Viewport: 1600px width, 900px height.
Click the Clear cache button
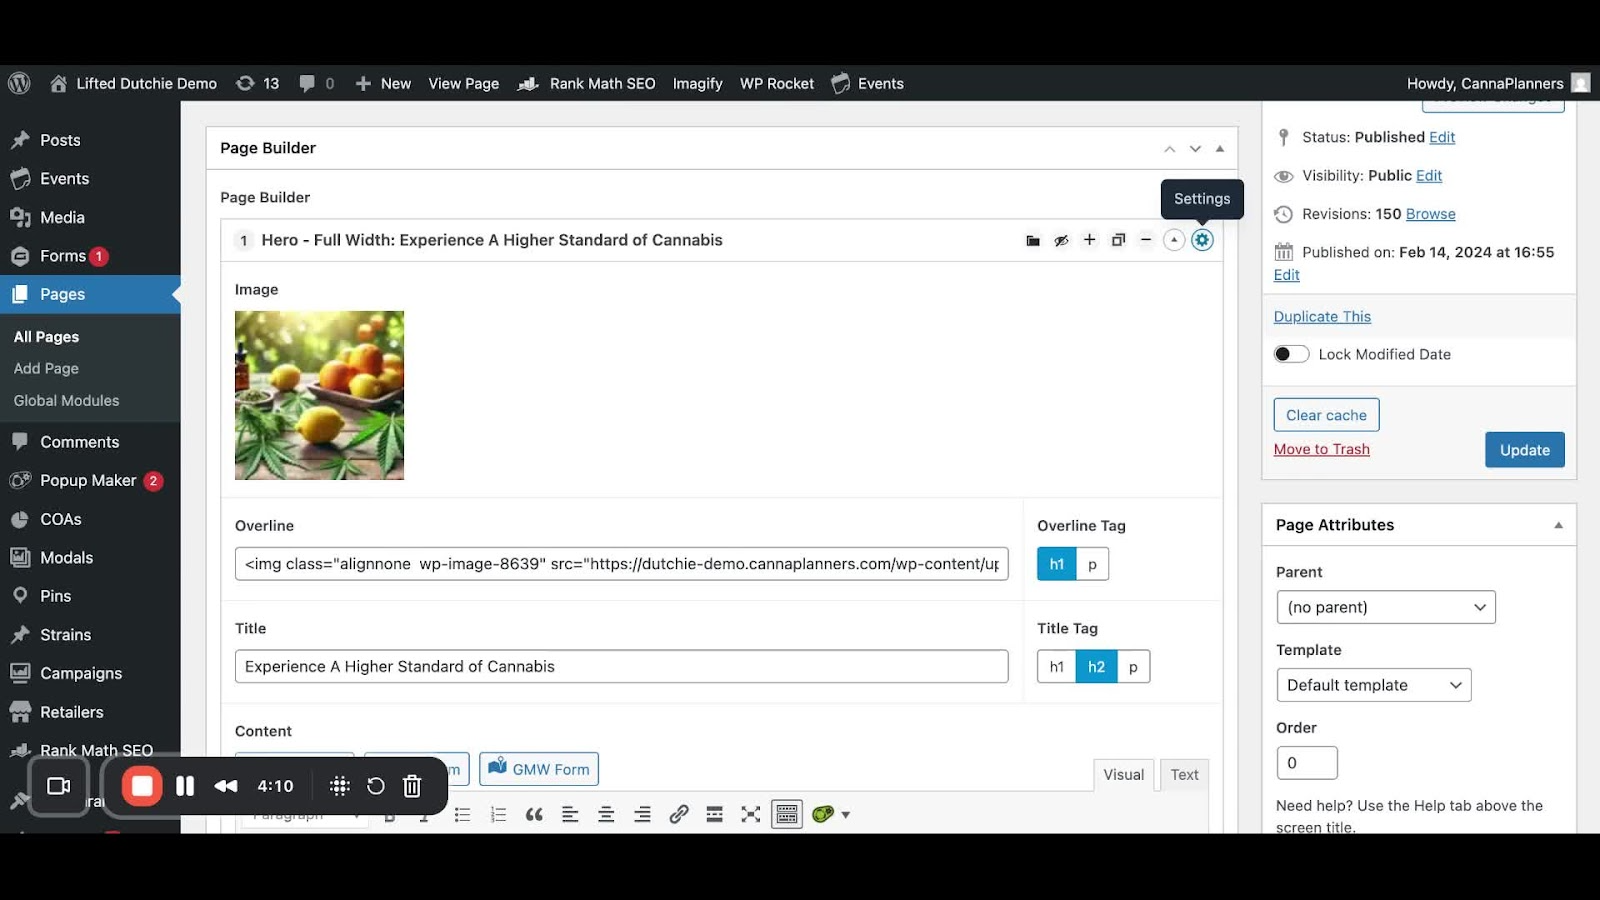[x=1326, y=415]
